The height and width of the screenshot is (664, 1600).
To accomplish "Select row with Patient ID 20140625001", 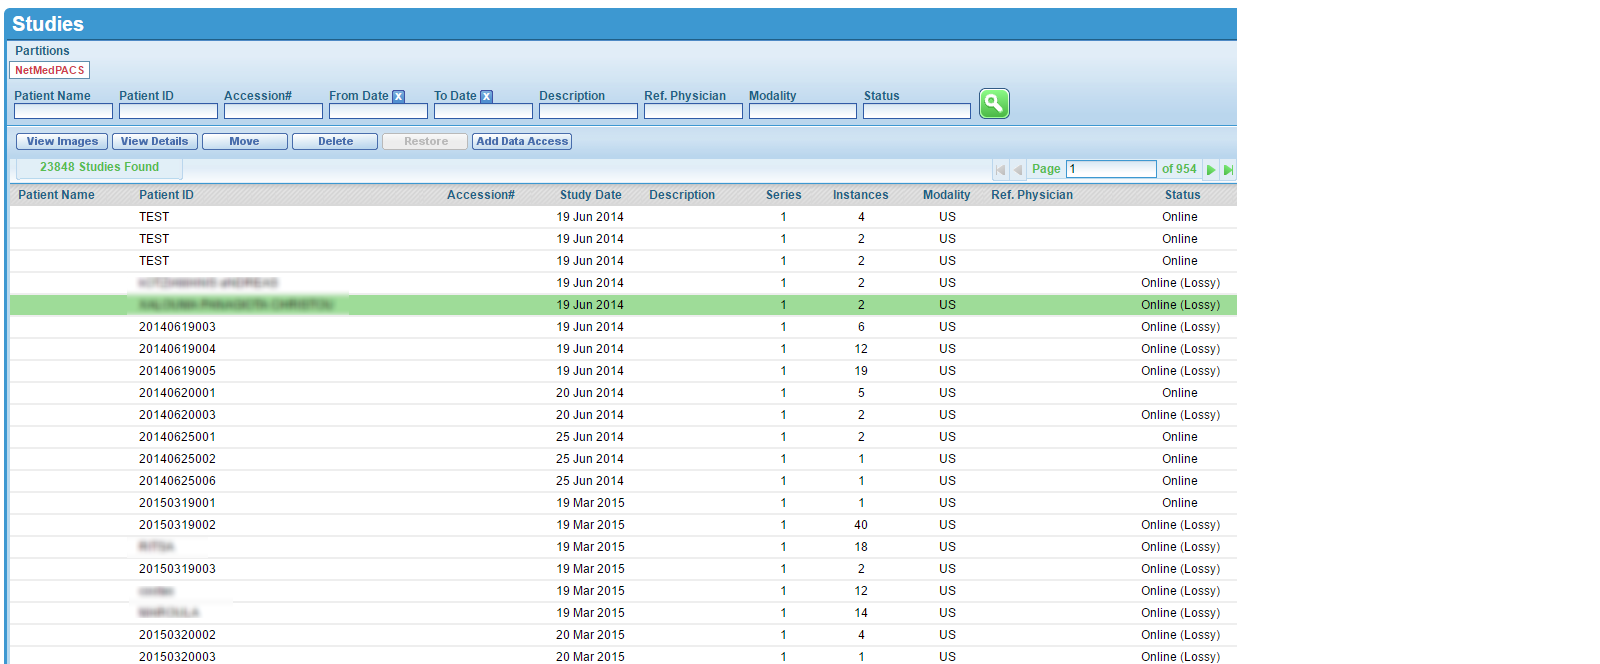I will tap(623, 437).
